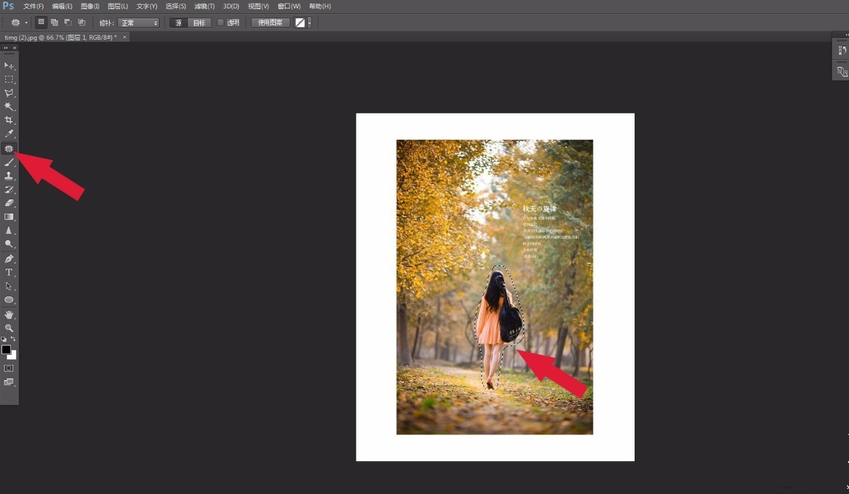Select the Rectangular Marquee tool
This screenshot has width=849, height=494.
[9, 79]
